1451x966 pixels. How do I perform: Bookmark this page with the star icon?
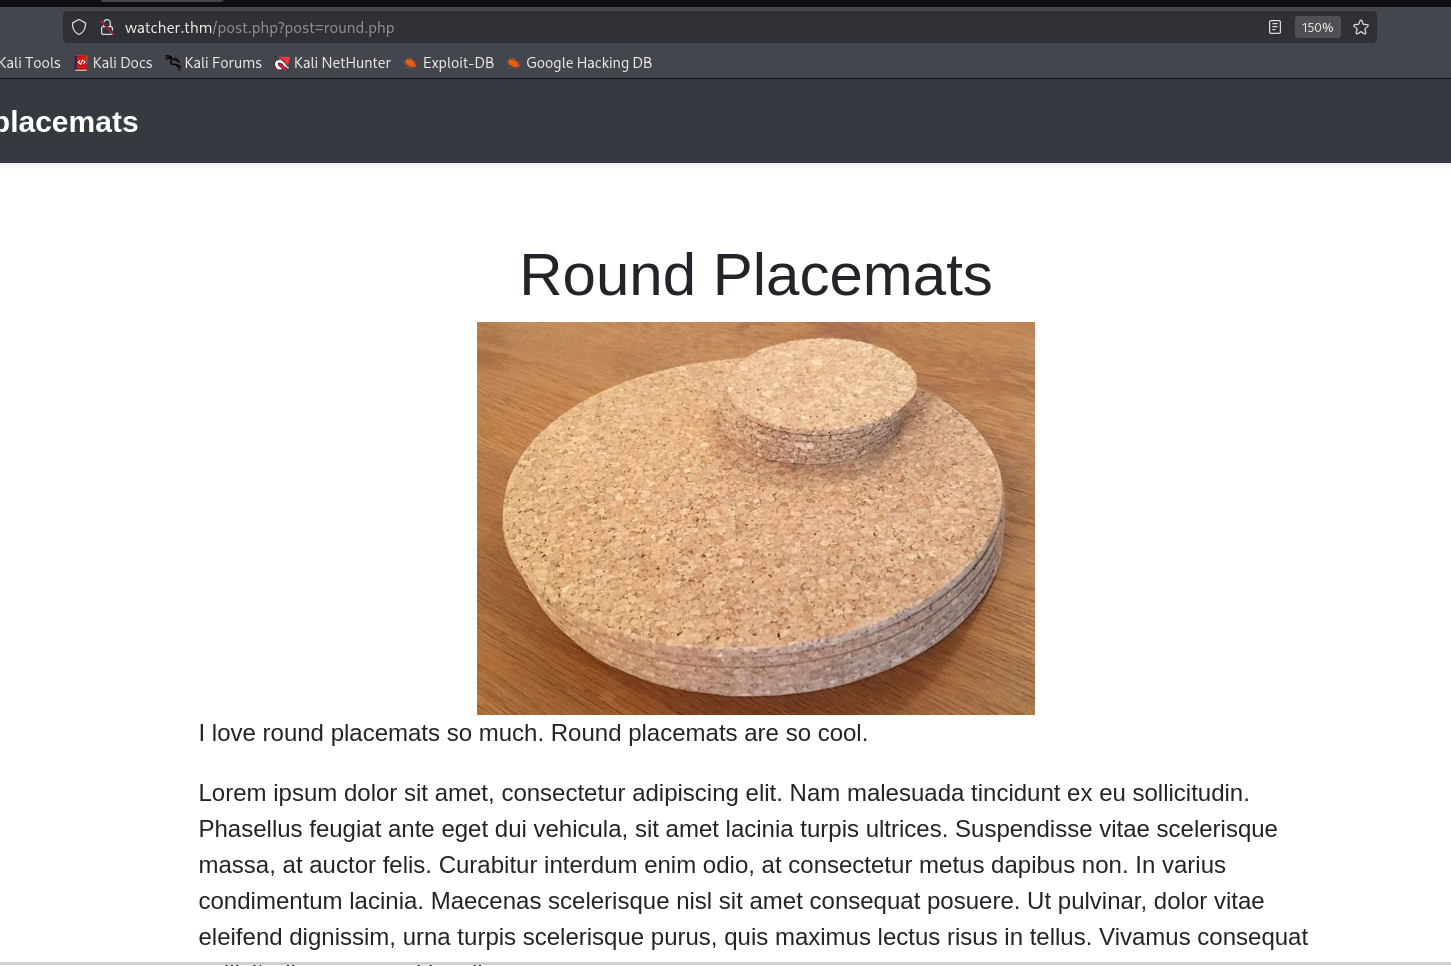[x=1360, y=28]
